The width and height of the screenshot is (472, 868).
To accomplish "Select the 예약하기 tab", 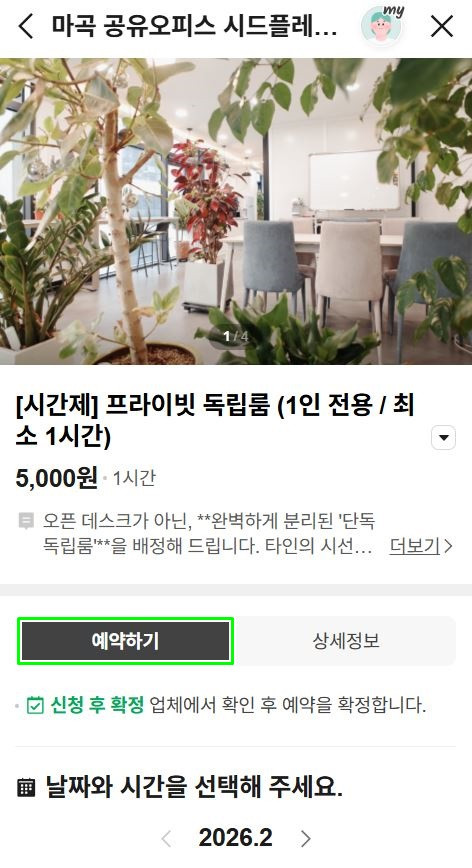I will 125,641.
